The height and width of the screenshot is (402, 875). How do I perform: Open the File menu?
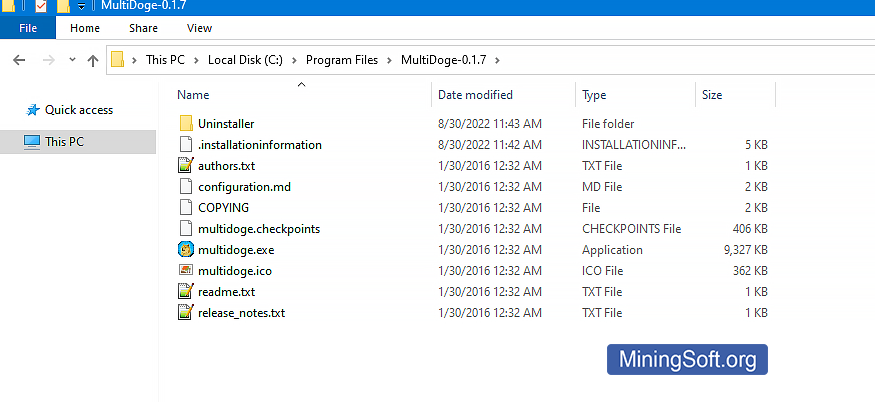click(x=28, y=28)
